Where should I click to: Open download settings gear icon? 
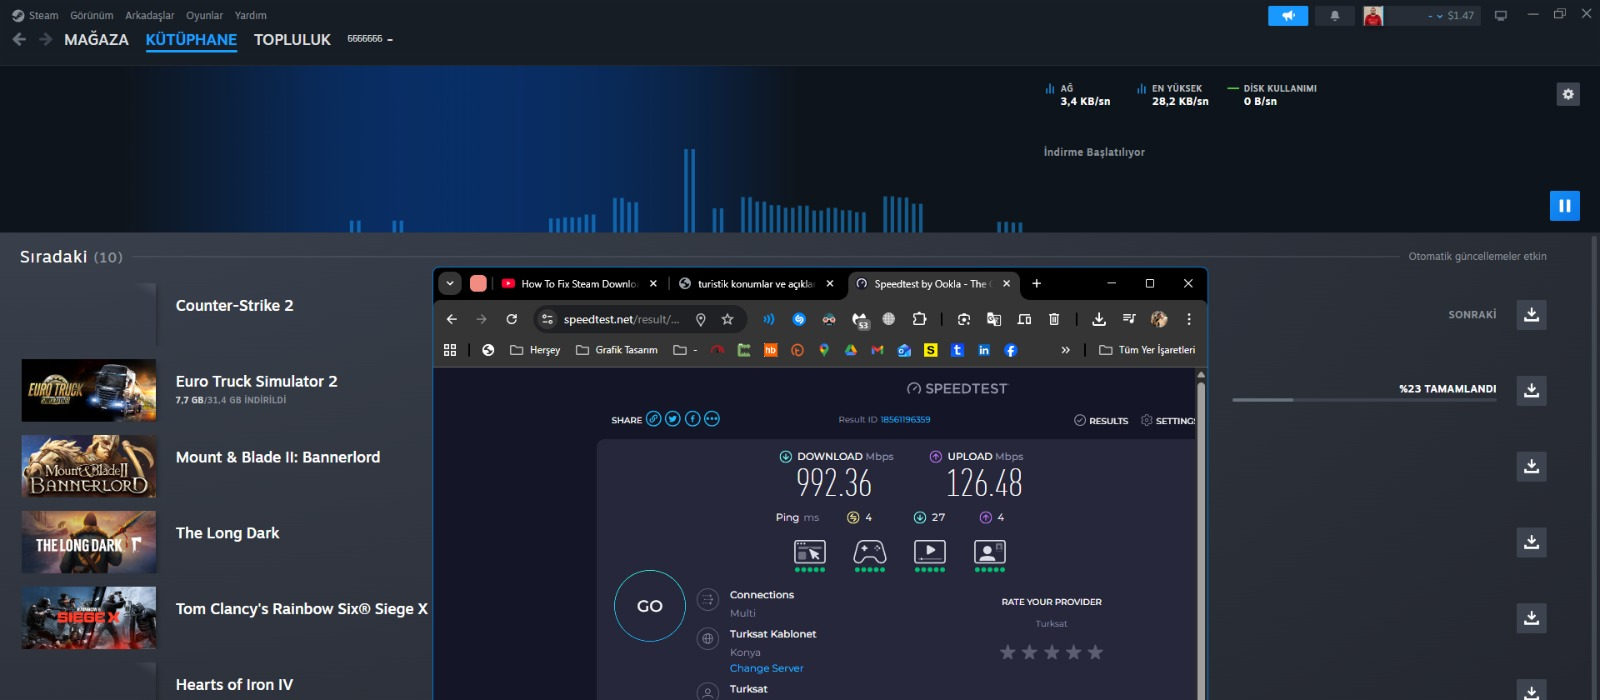[1568, 94]
